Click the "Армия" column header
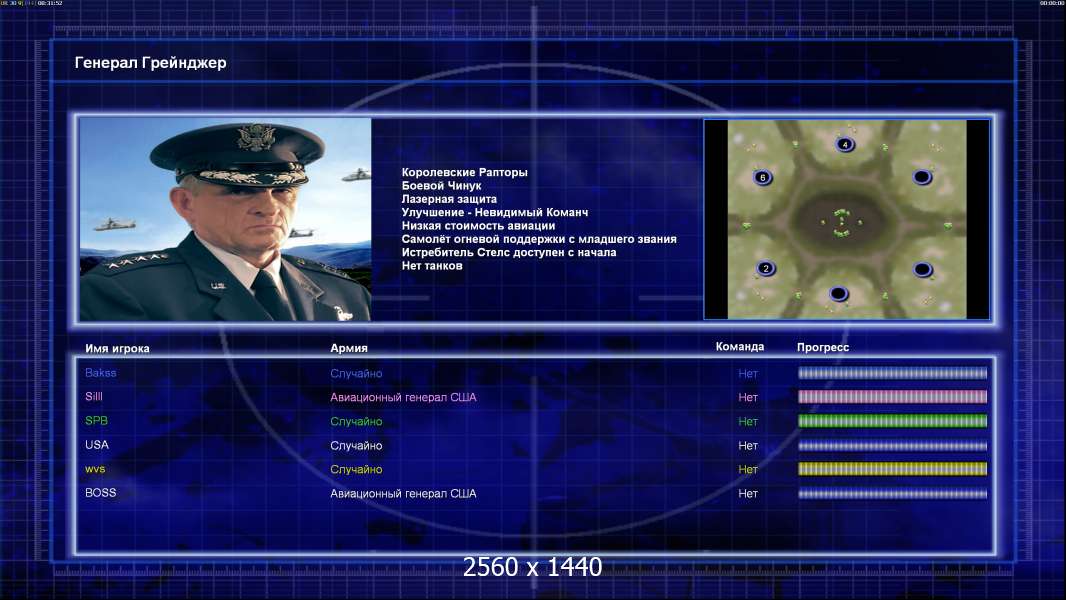The width and height of the screenshot is (1066, 600). (x=349, y=348)
